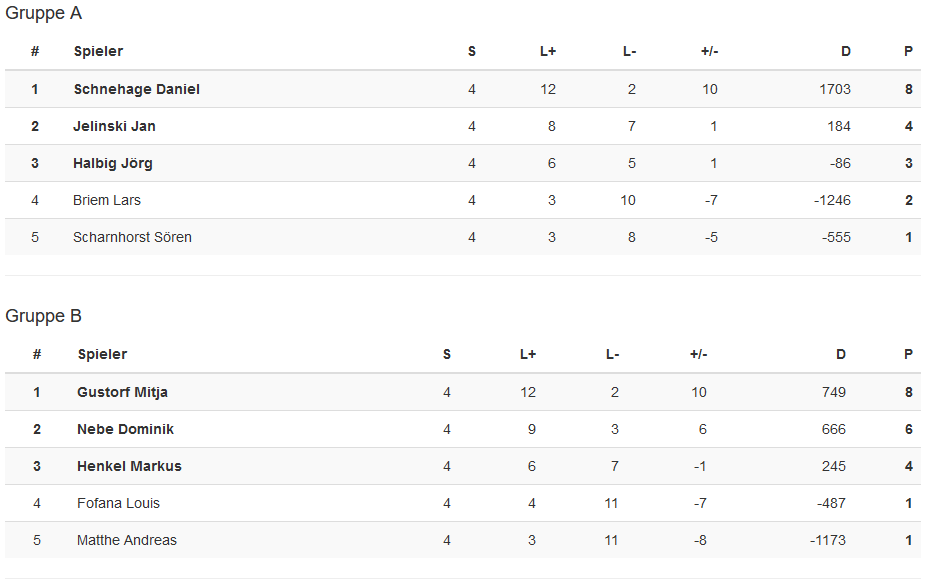Click Schnehage Daniel's 1703 difference value
Image resolution: width=932 pixels, height=579 pixels.
tap(834, 89)
